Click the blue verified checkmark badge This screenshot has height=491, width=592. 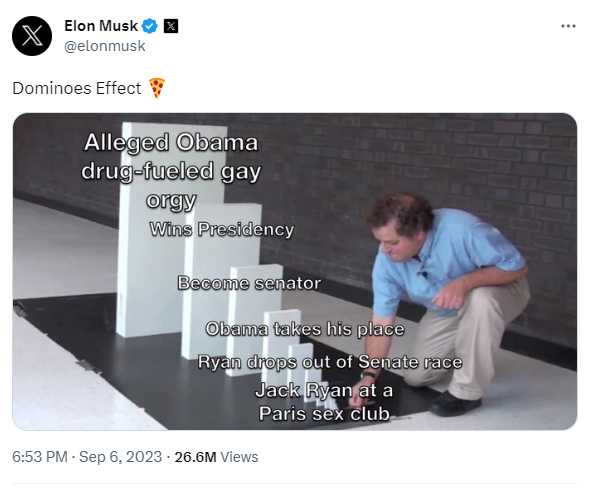tap(150, 26)
